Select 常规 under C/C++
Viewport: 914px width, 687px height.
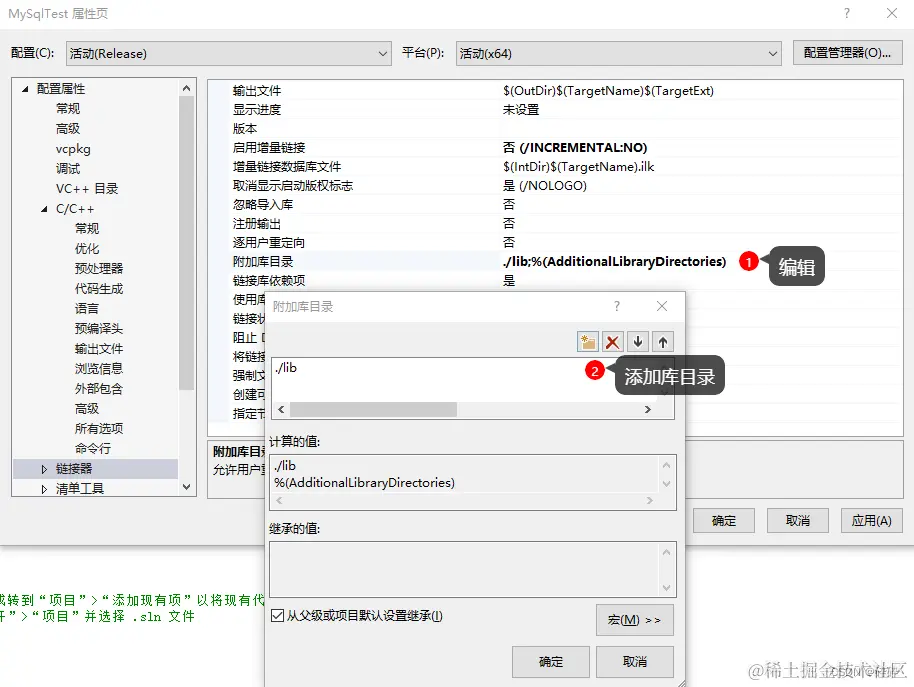tap(87, 228)
